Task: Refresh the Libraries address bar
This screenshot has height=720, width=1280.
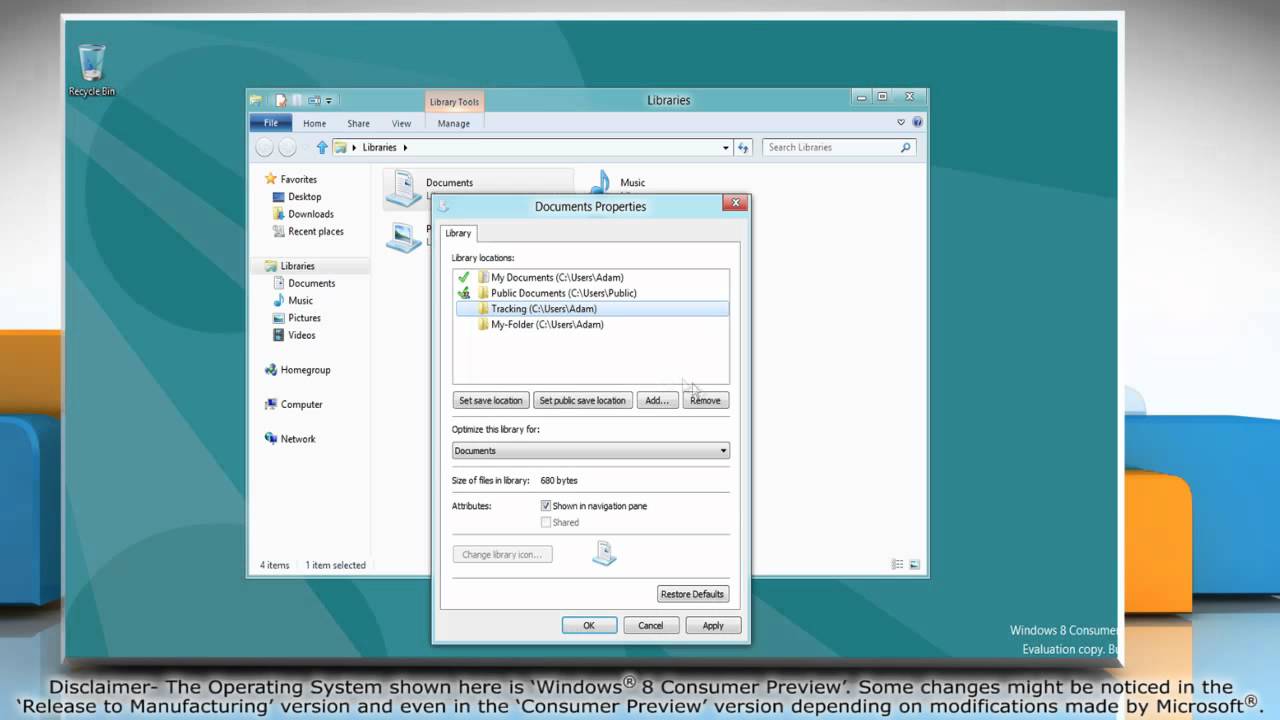Action: tap(743, 147)
